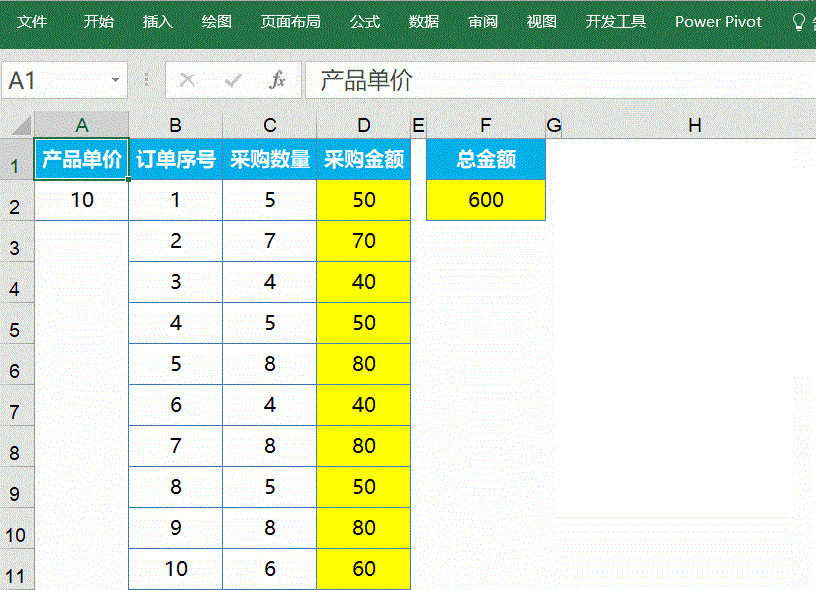Open the 视图 ribbon tab

click(x=542, y=21)
